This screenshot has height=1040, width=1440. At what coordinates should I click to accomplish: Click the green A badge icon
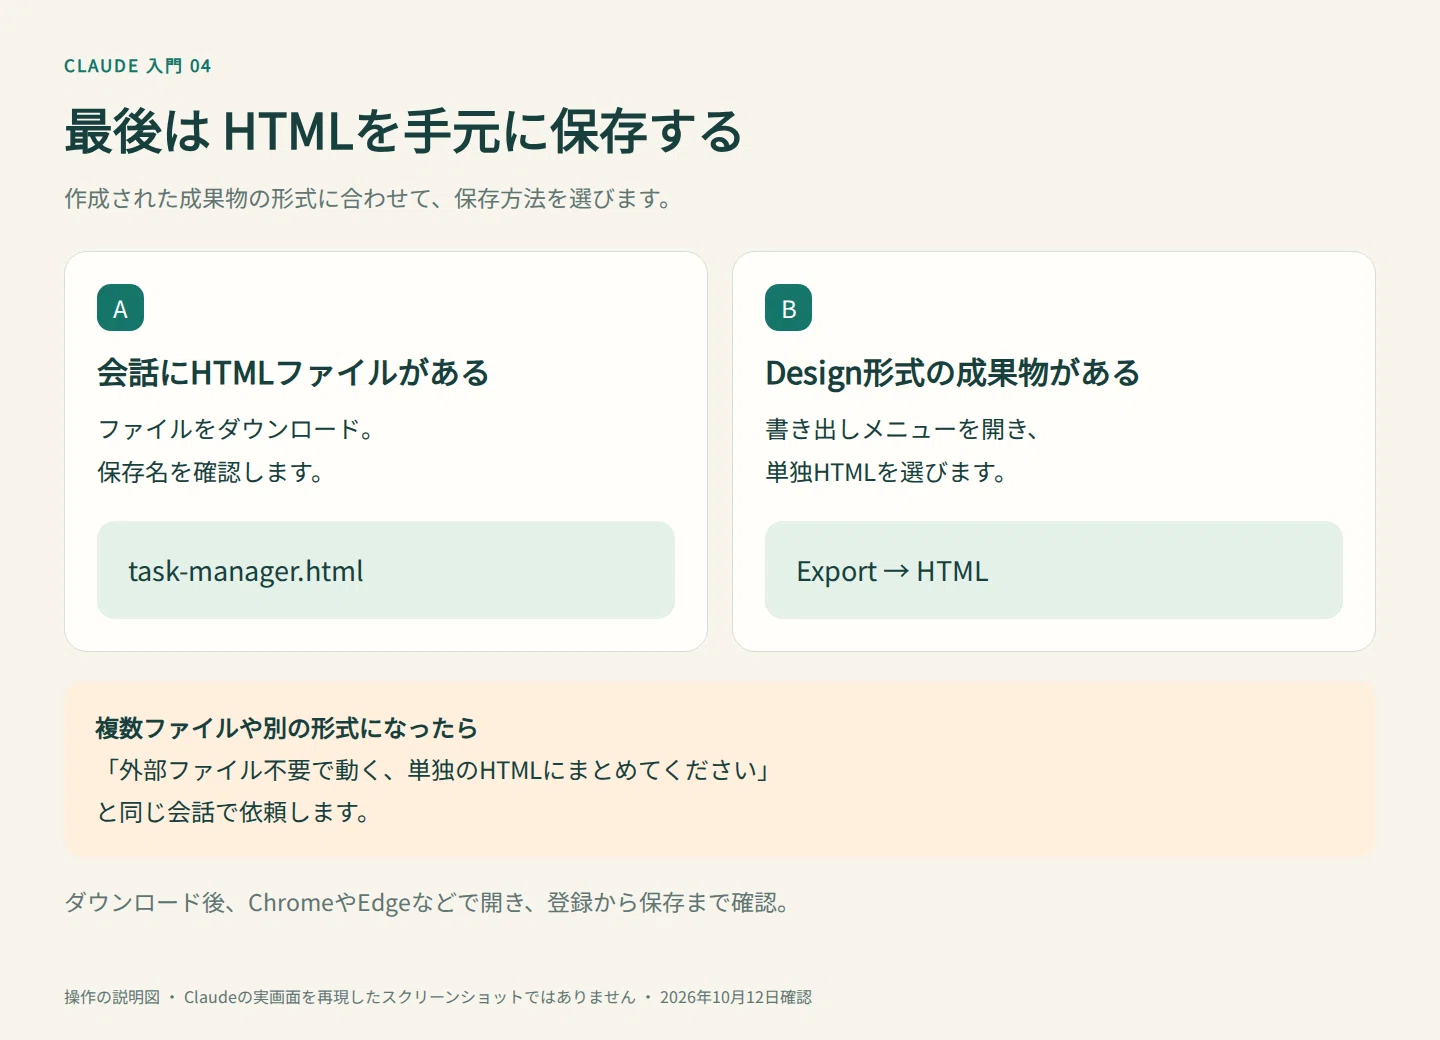[x=120, y=308]
